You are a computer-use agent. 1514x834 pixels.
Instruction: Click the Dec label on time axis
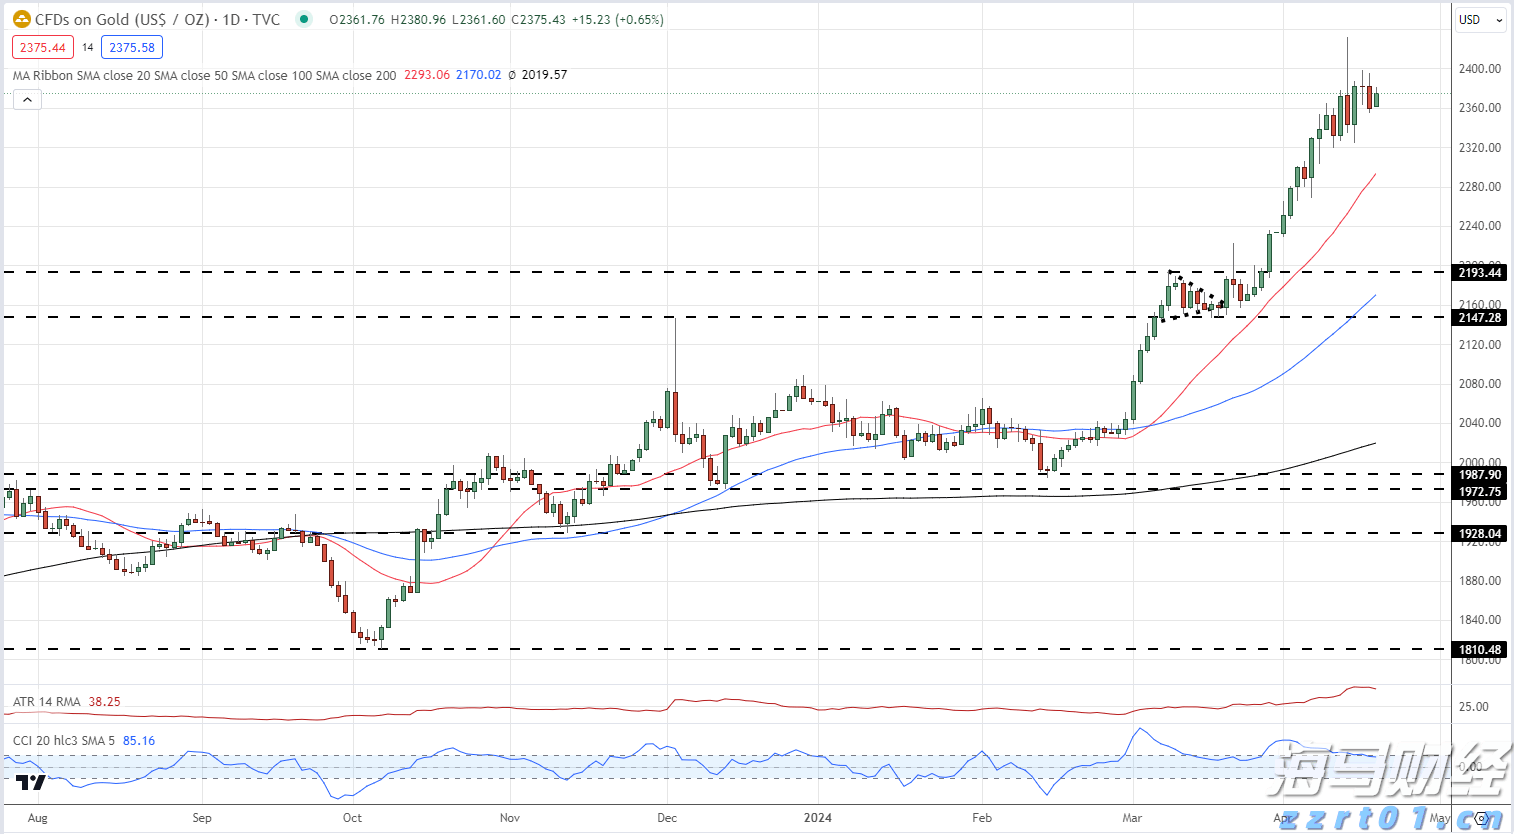667,818
